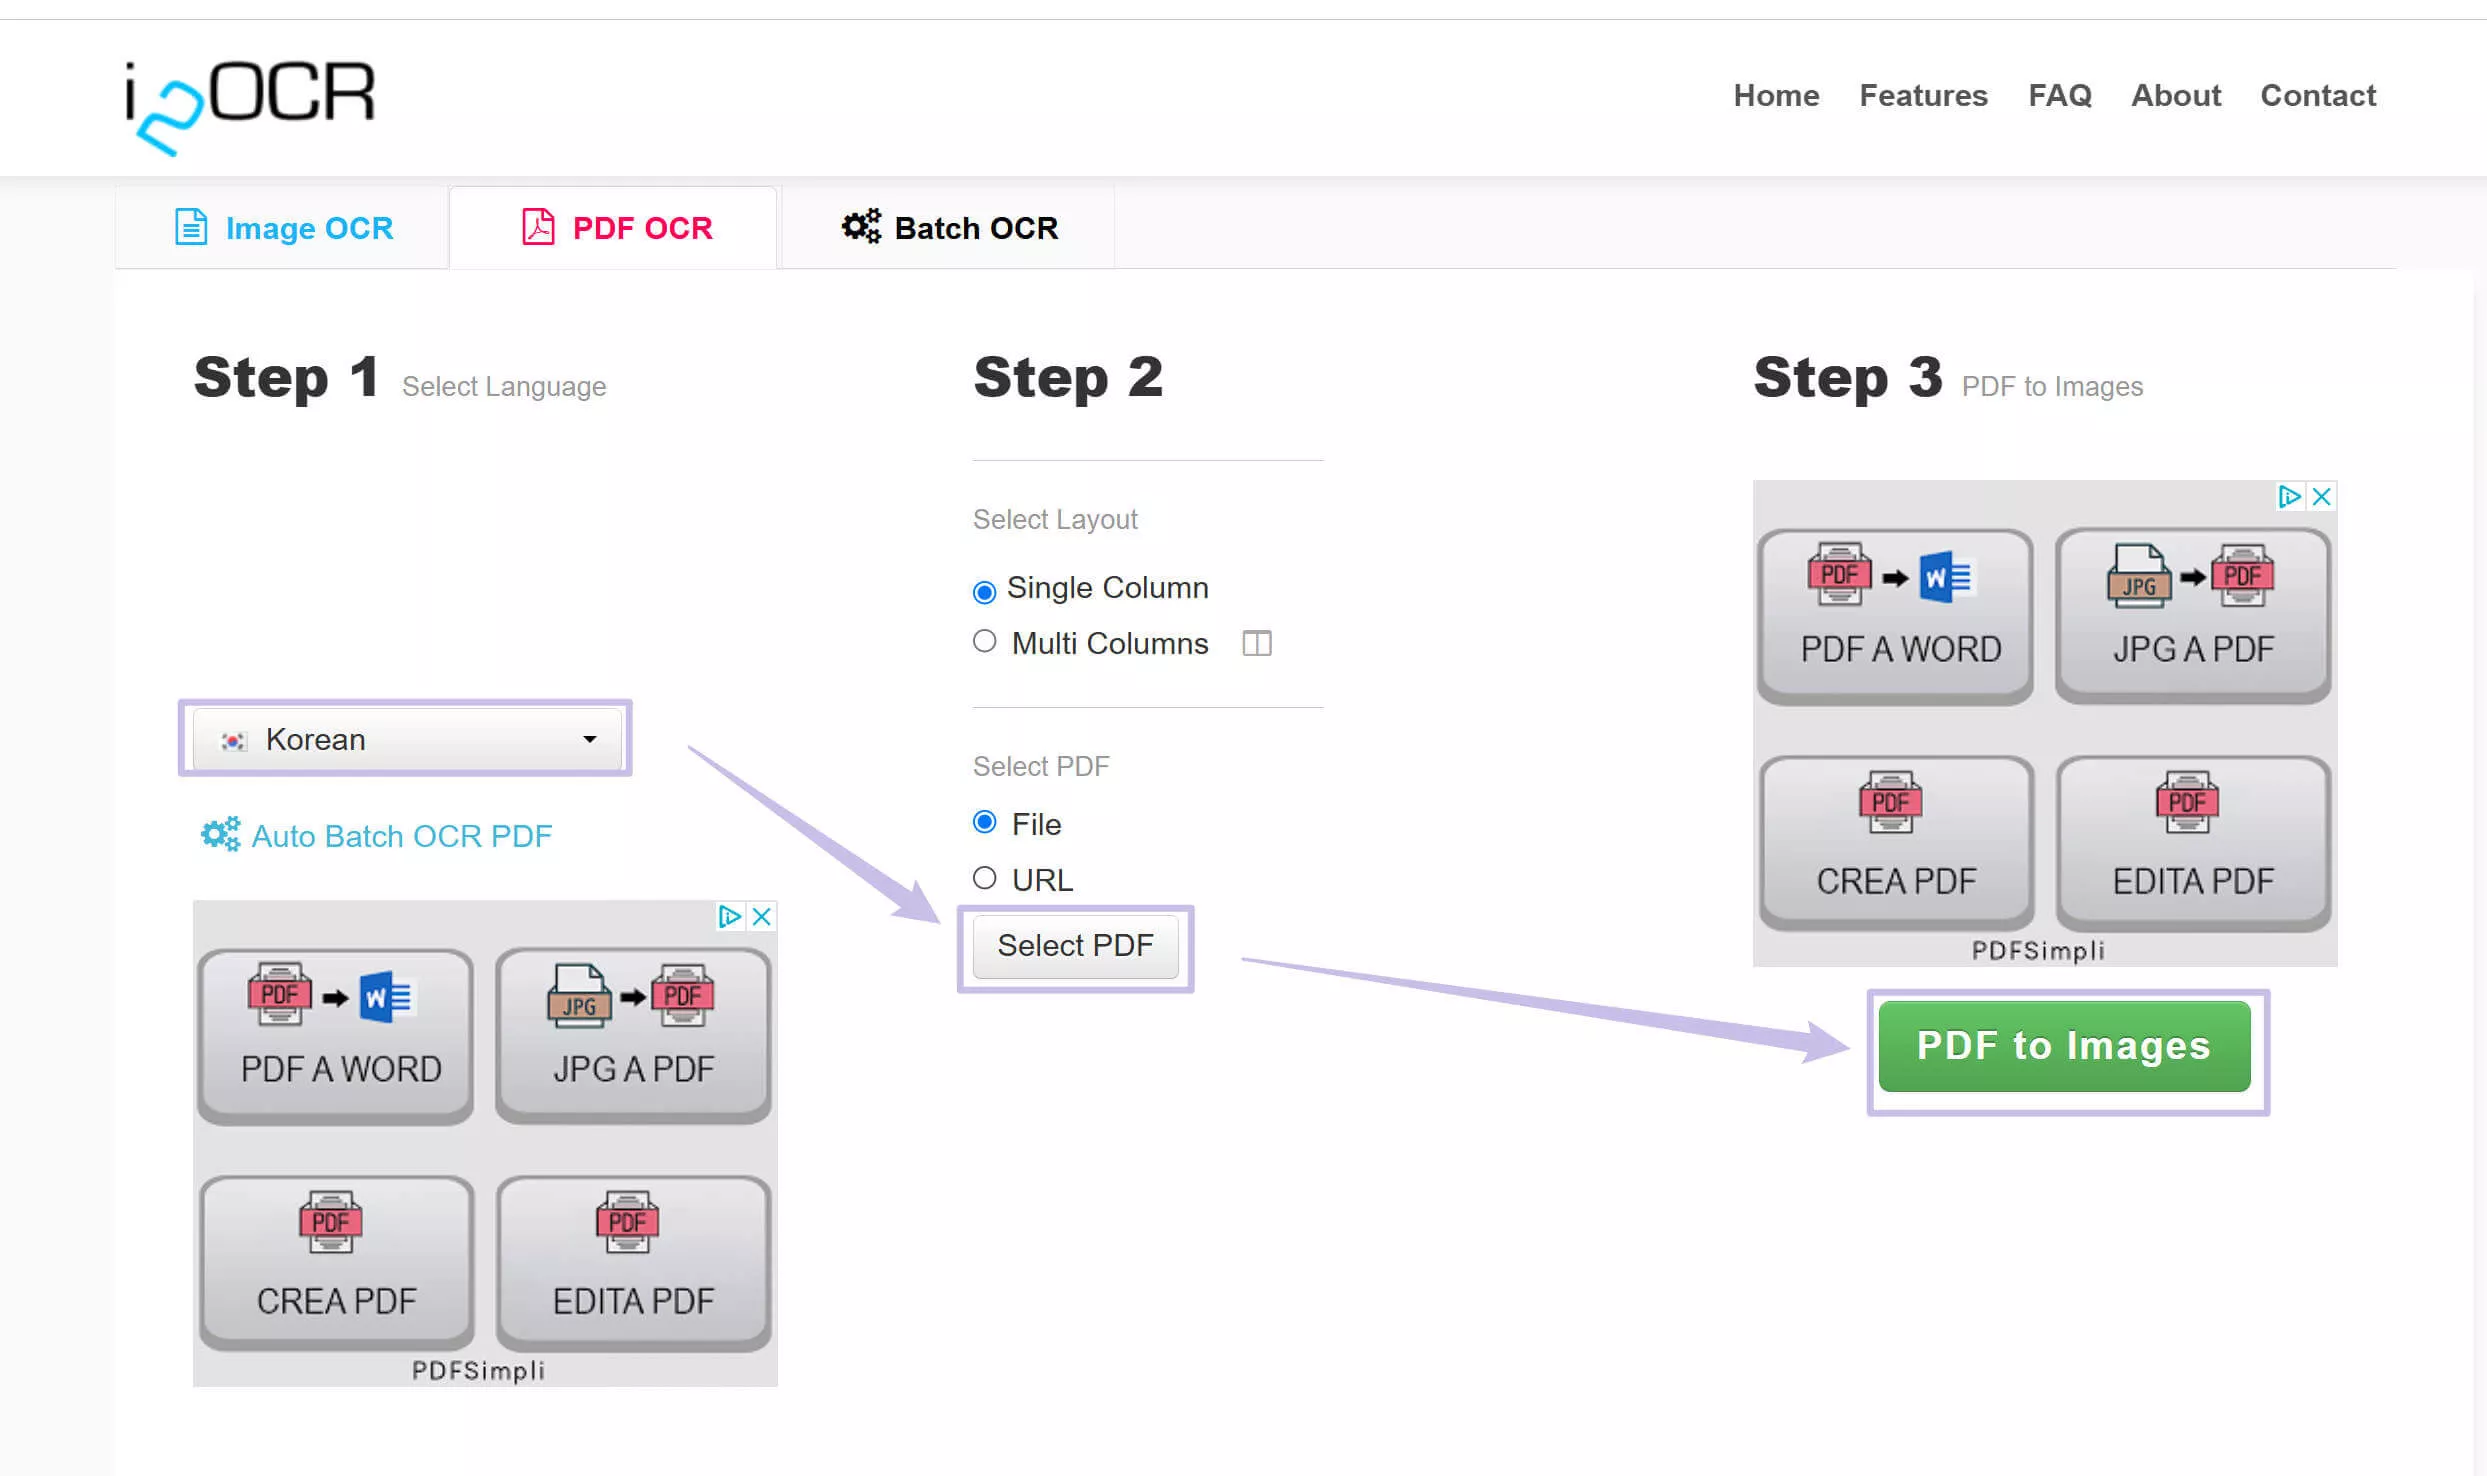The image size is (2487, 1476).
Task: Click PDF A WORD in the left ad
Action: tap(336, 1035)
